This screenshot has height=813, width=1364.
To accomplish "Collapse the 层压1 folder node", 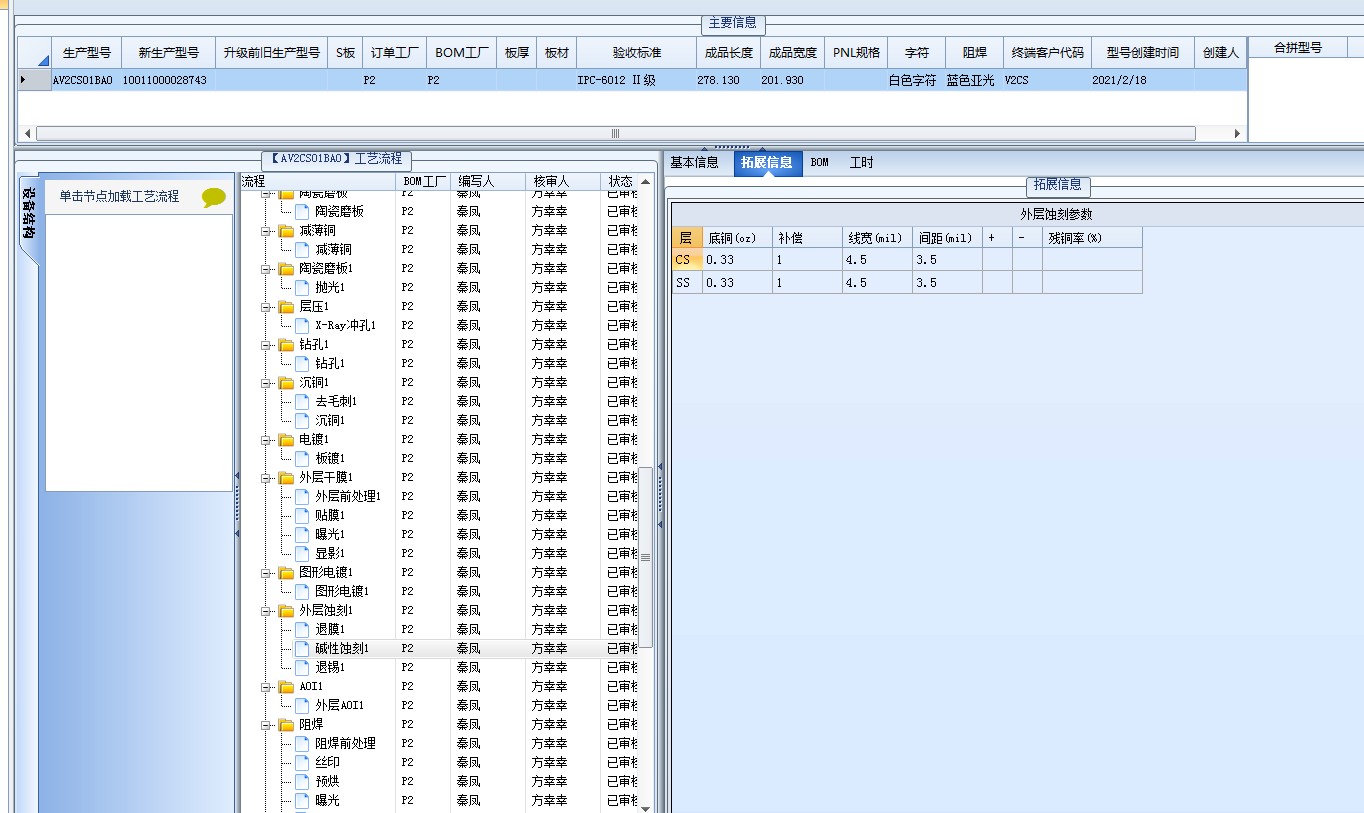I will [267, 307].
